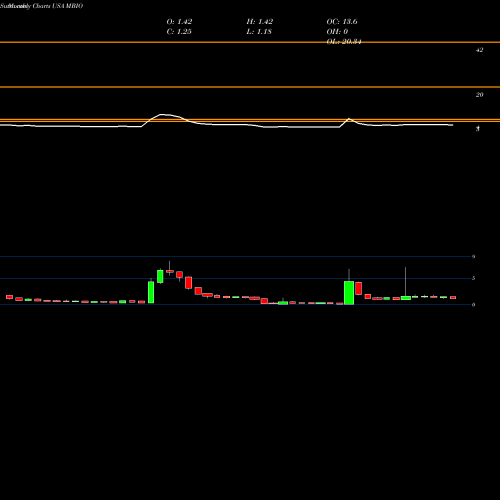Viewport: 500px width, 500px height.
Task: Click the red candle with the highest upper wick
Action: 170,272
